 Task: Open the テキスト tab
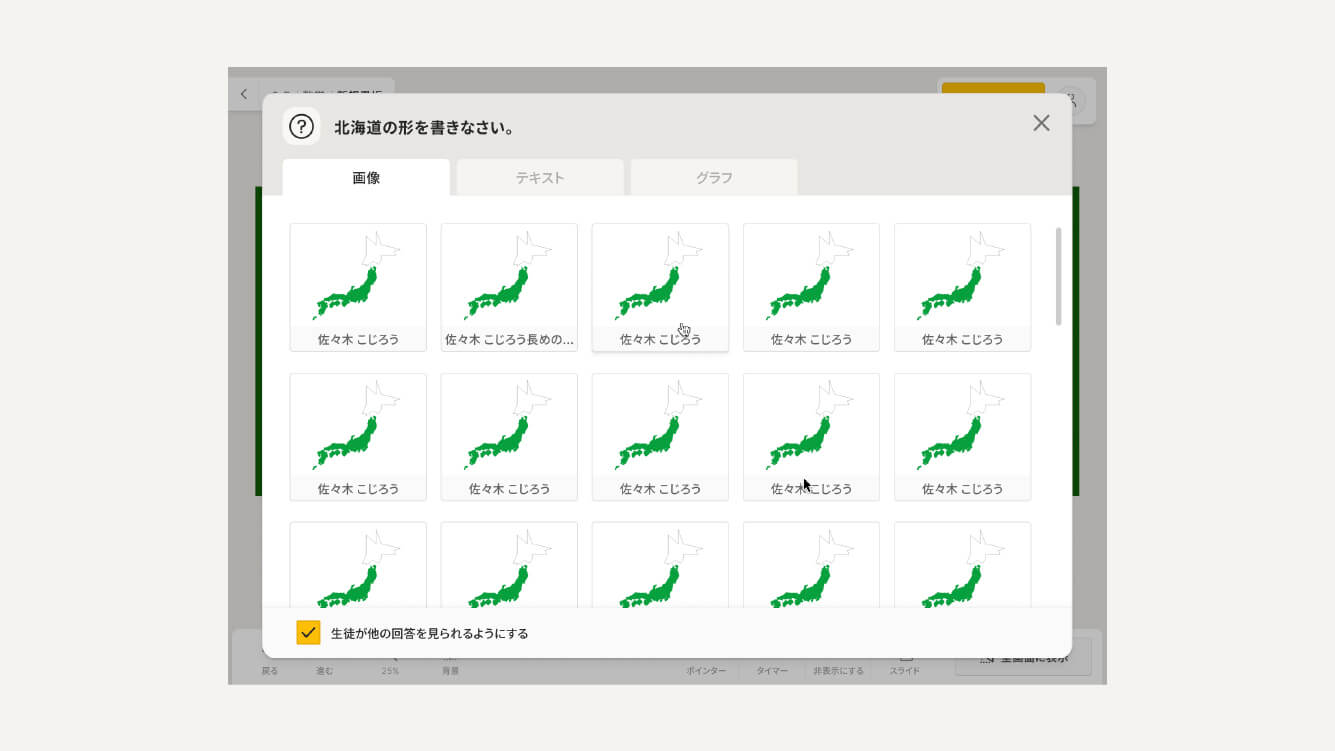(540, 178)
